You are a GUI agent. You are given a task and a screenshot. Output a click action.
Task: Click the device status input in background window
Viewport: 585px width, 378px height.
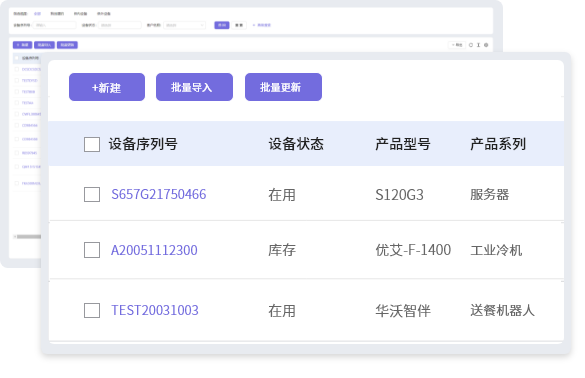120,25
